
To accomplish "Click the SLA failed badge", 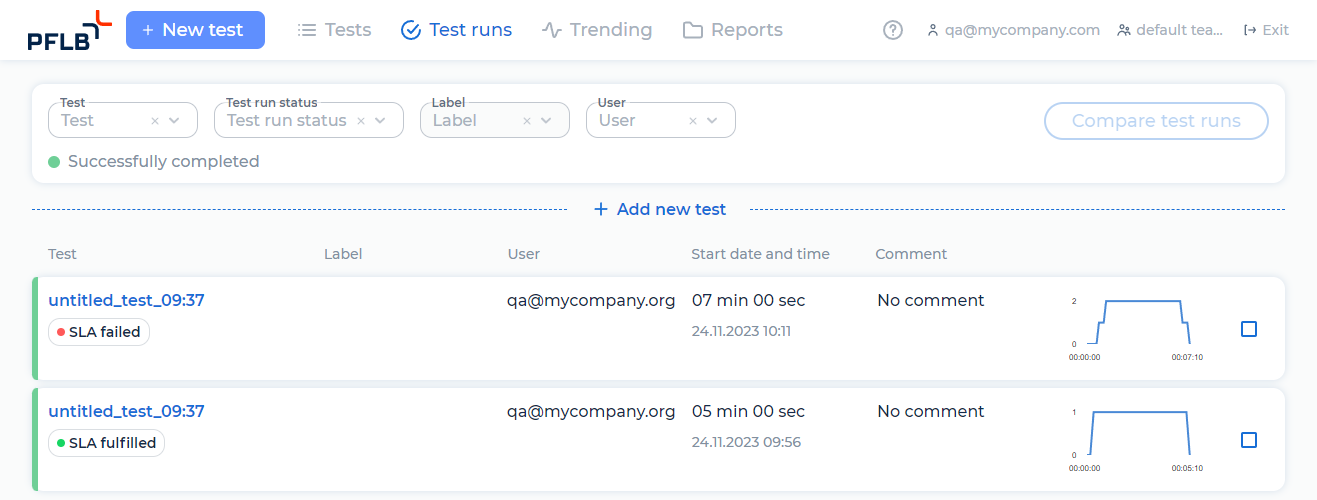I will (x=99, y=332).
